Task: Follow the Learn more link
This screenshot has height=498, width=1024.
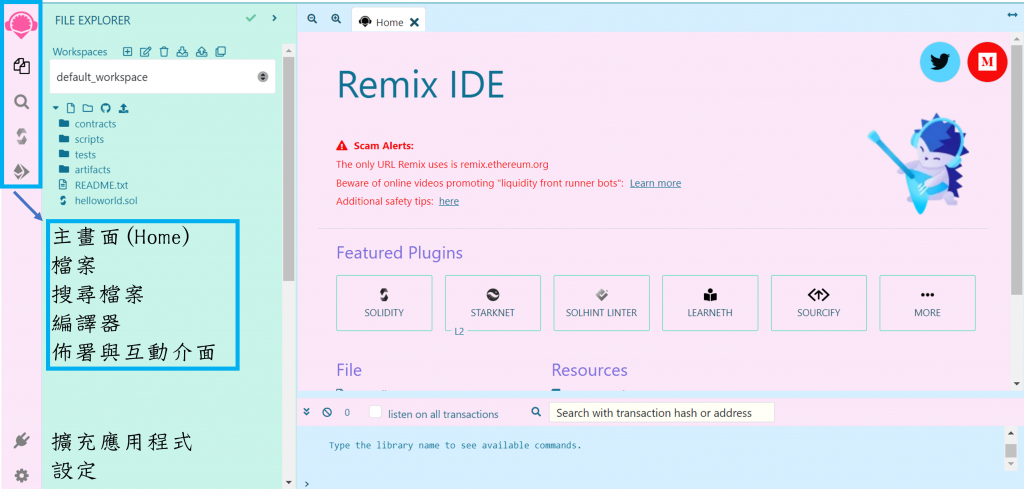Action: pyautogui.click(x=655, y=183)
